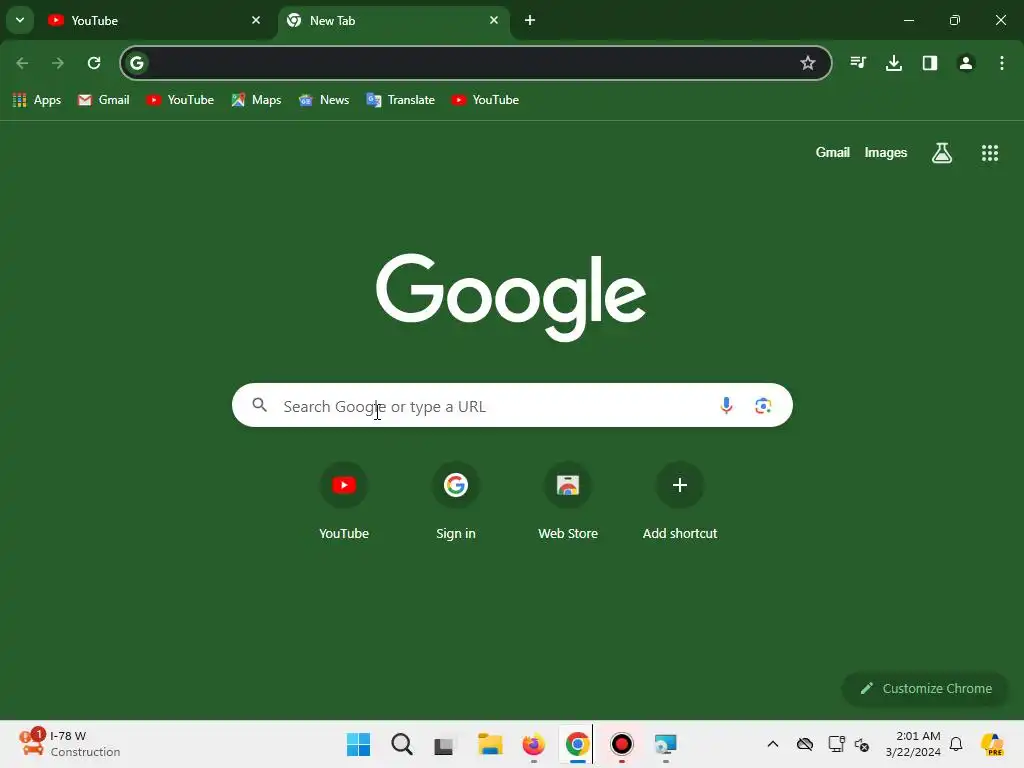The image size is (1024, 768).
Task: Open Google apps grid icon
Action: (x=990, y=153)
